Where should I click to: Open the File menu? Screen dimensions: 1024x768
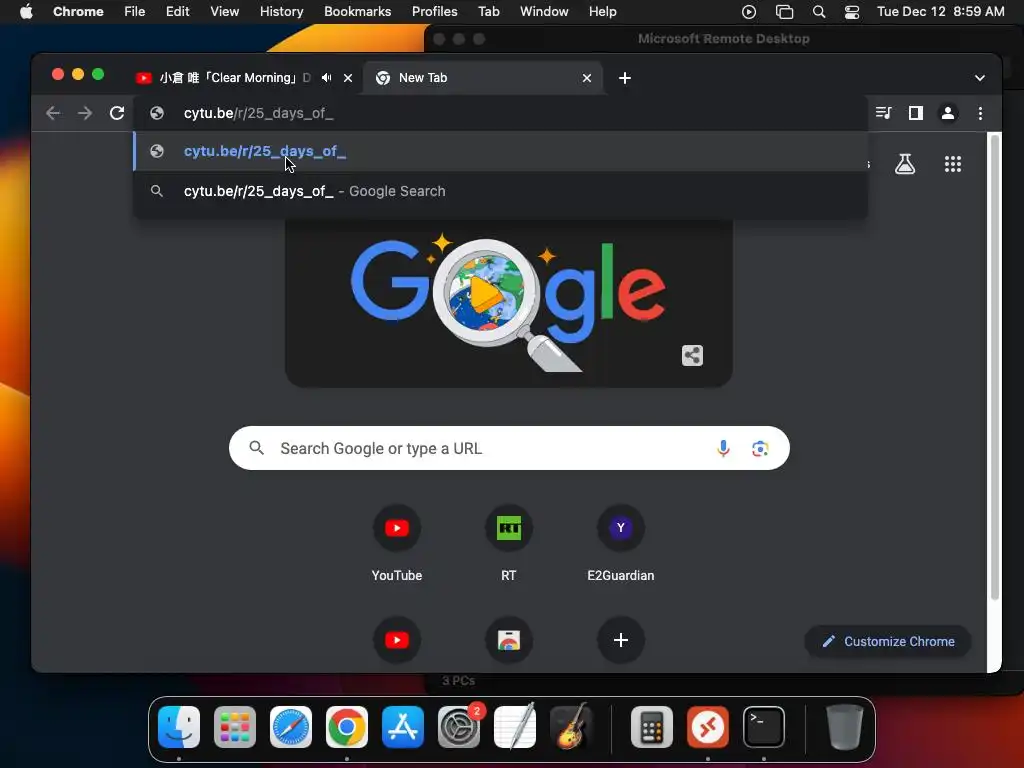click(135, 12)
